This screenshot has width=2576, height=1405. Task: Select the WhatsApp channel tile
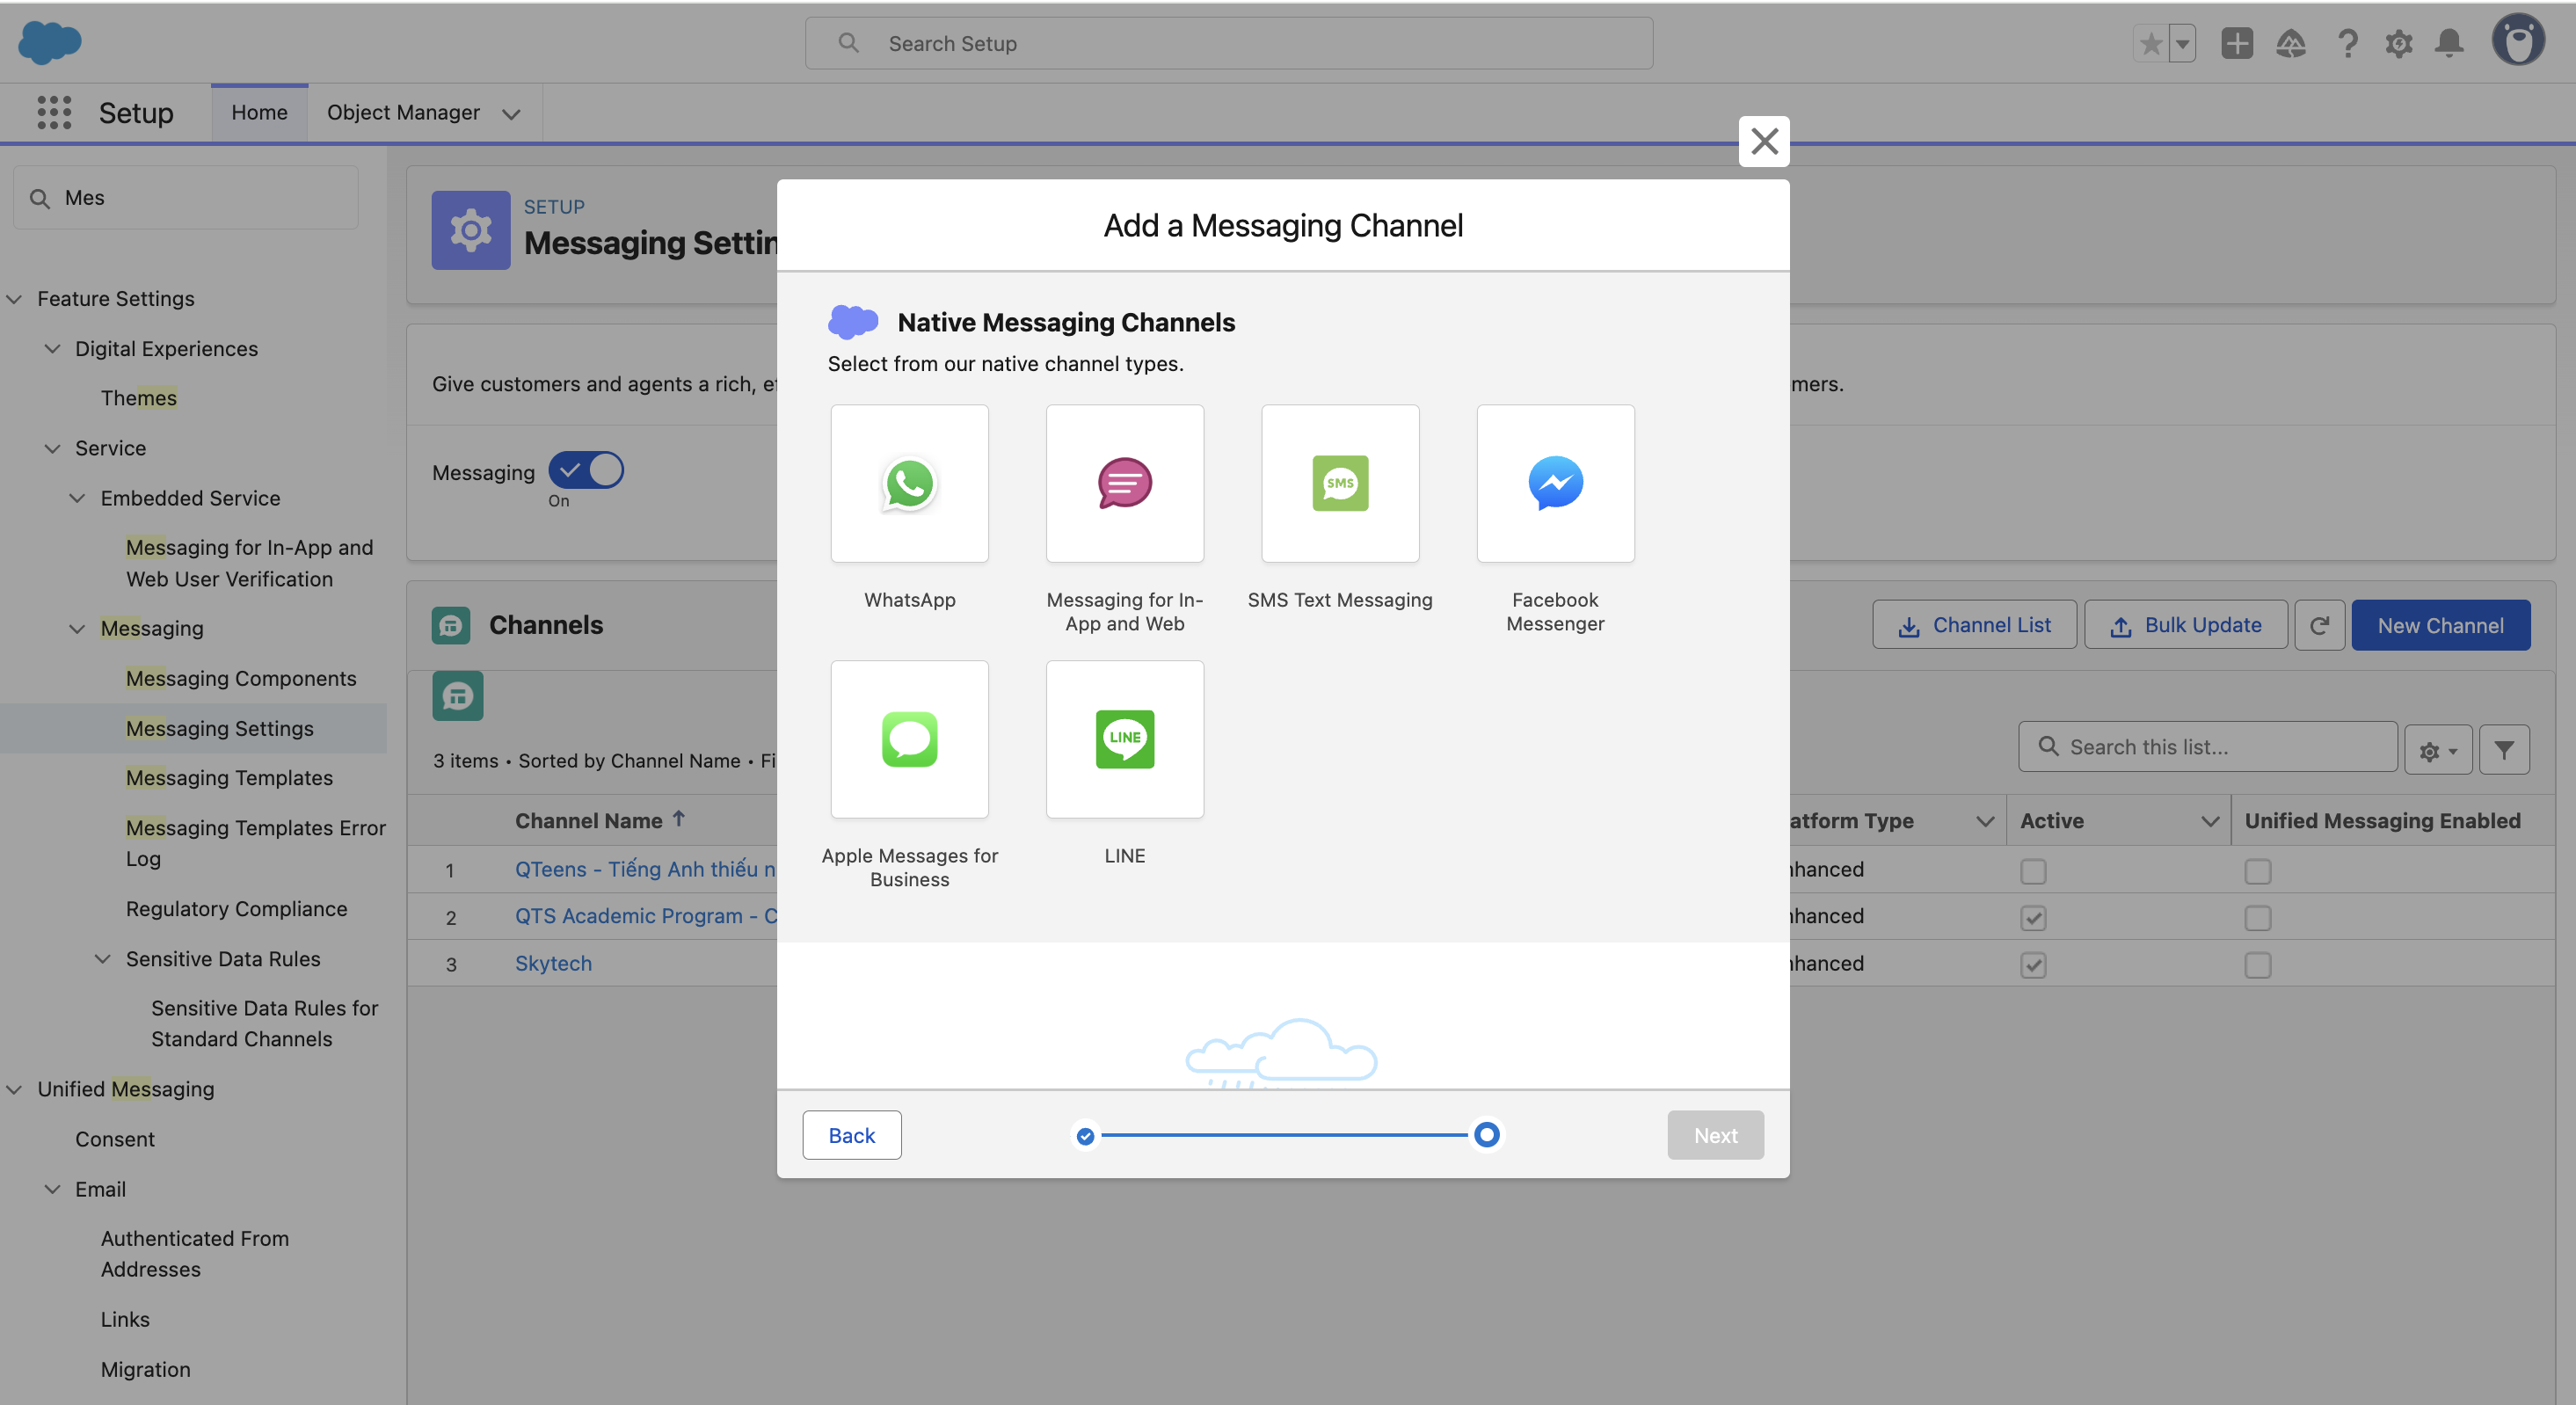click(909, 483)
